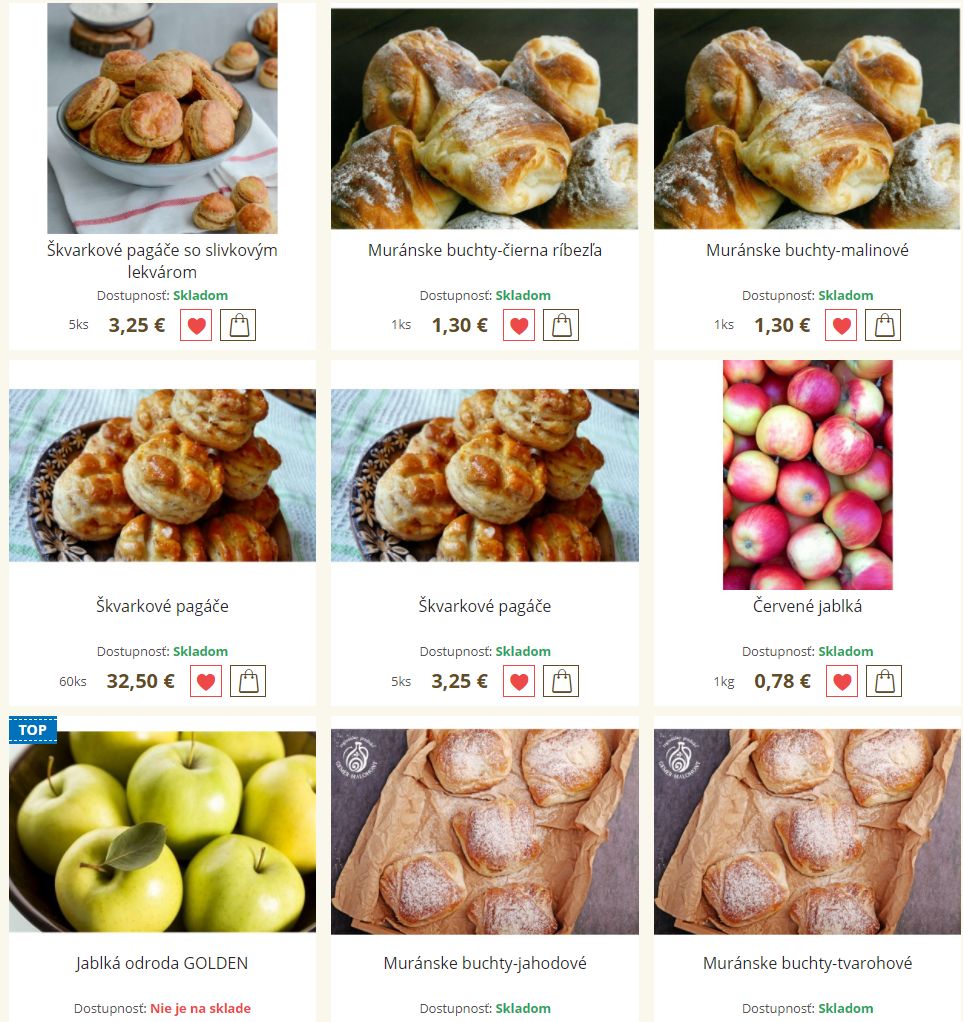
Task: Open Muránske buchty-jahodové product photo
Action: tap(485, 832)
